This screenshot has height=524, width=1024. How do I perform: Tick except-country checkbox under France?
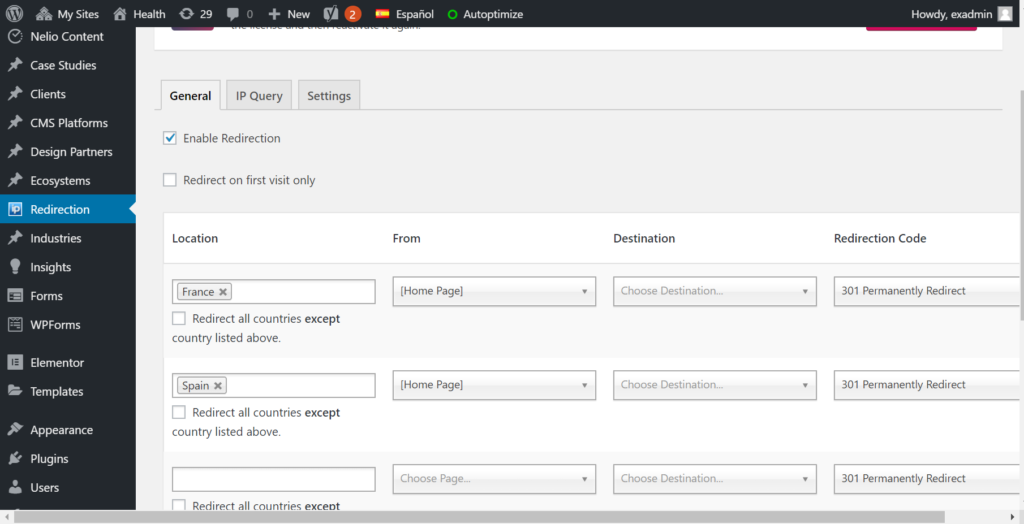(178, 319)
